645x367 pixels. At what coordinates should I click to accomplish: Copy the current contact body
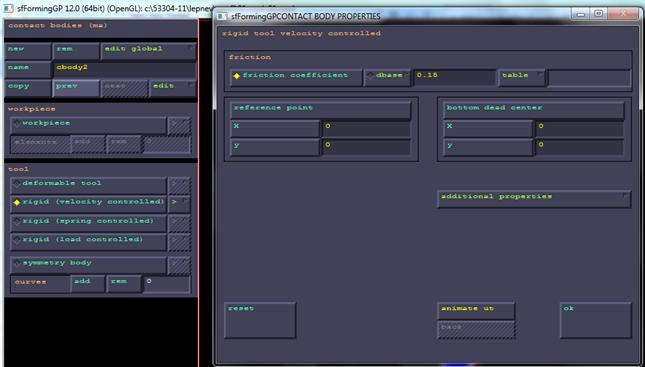pyautogui.click(x=28, y=88)
